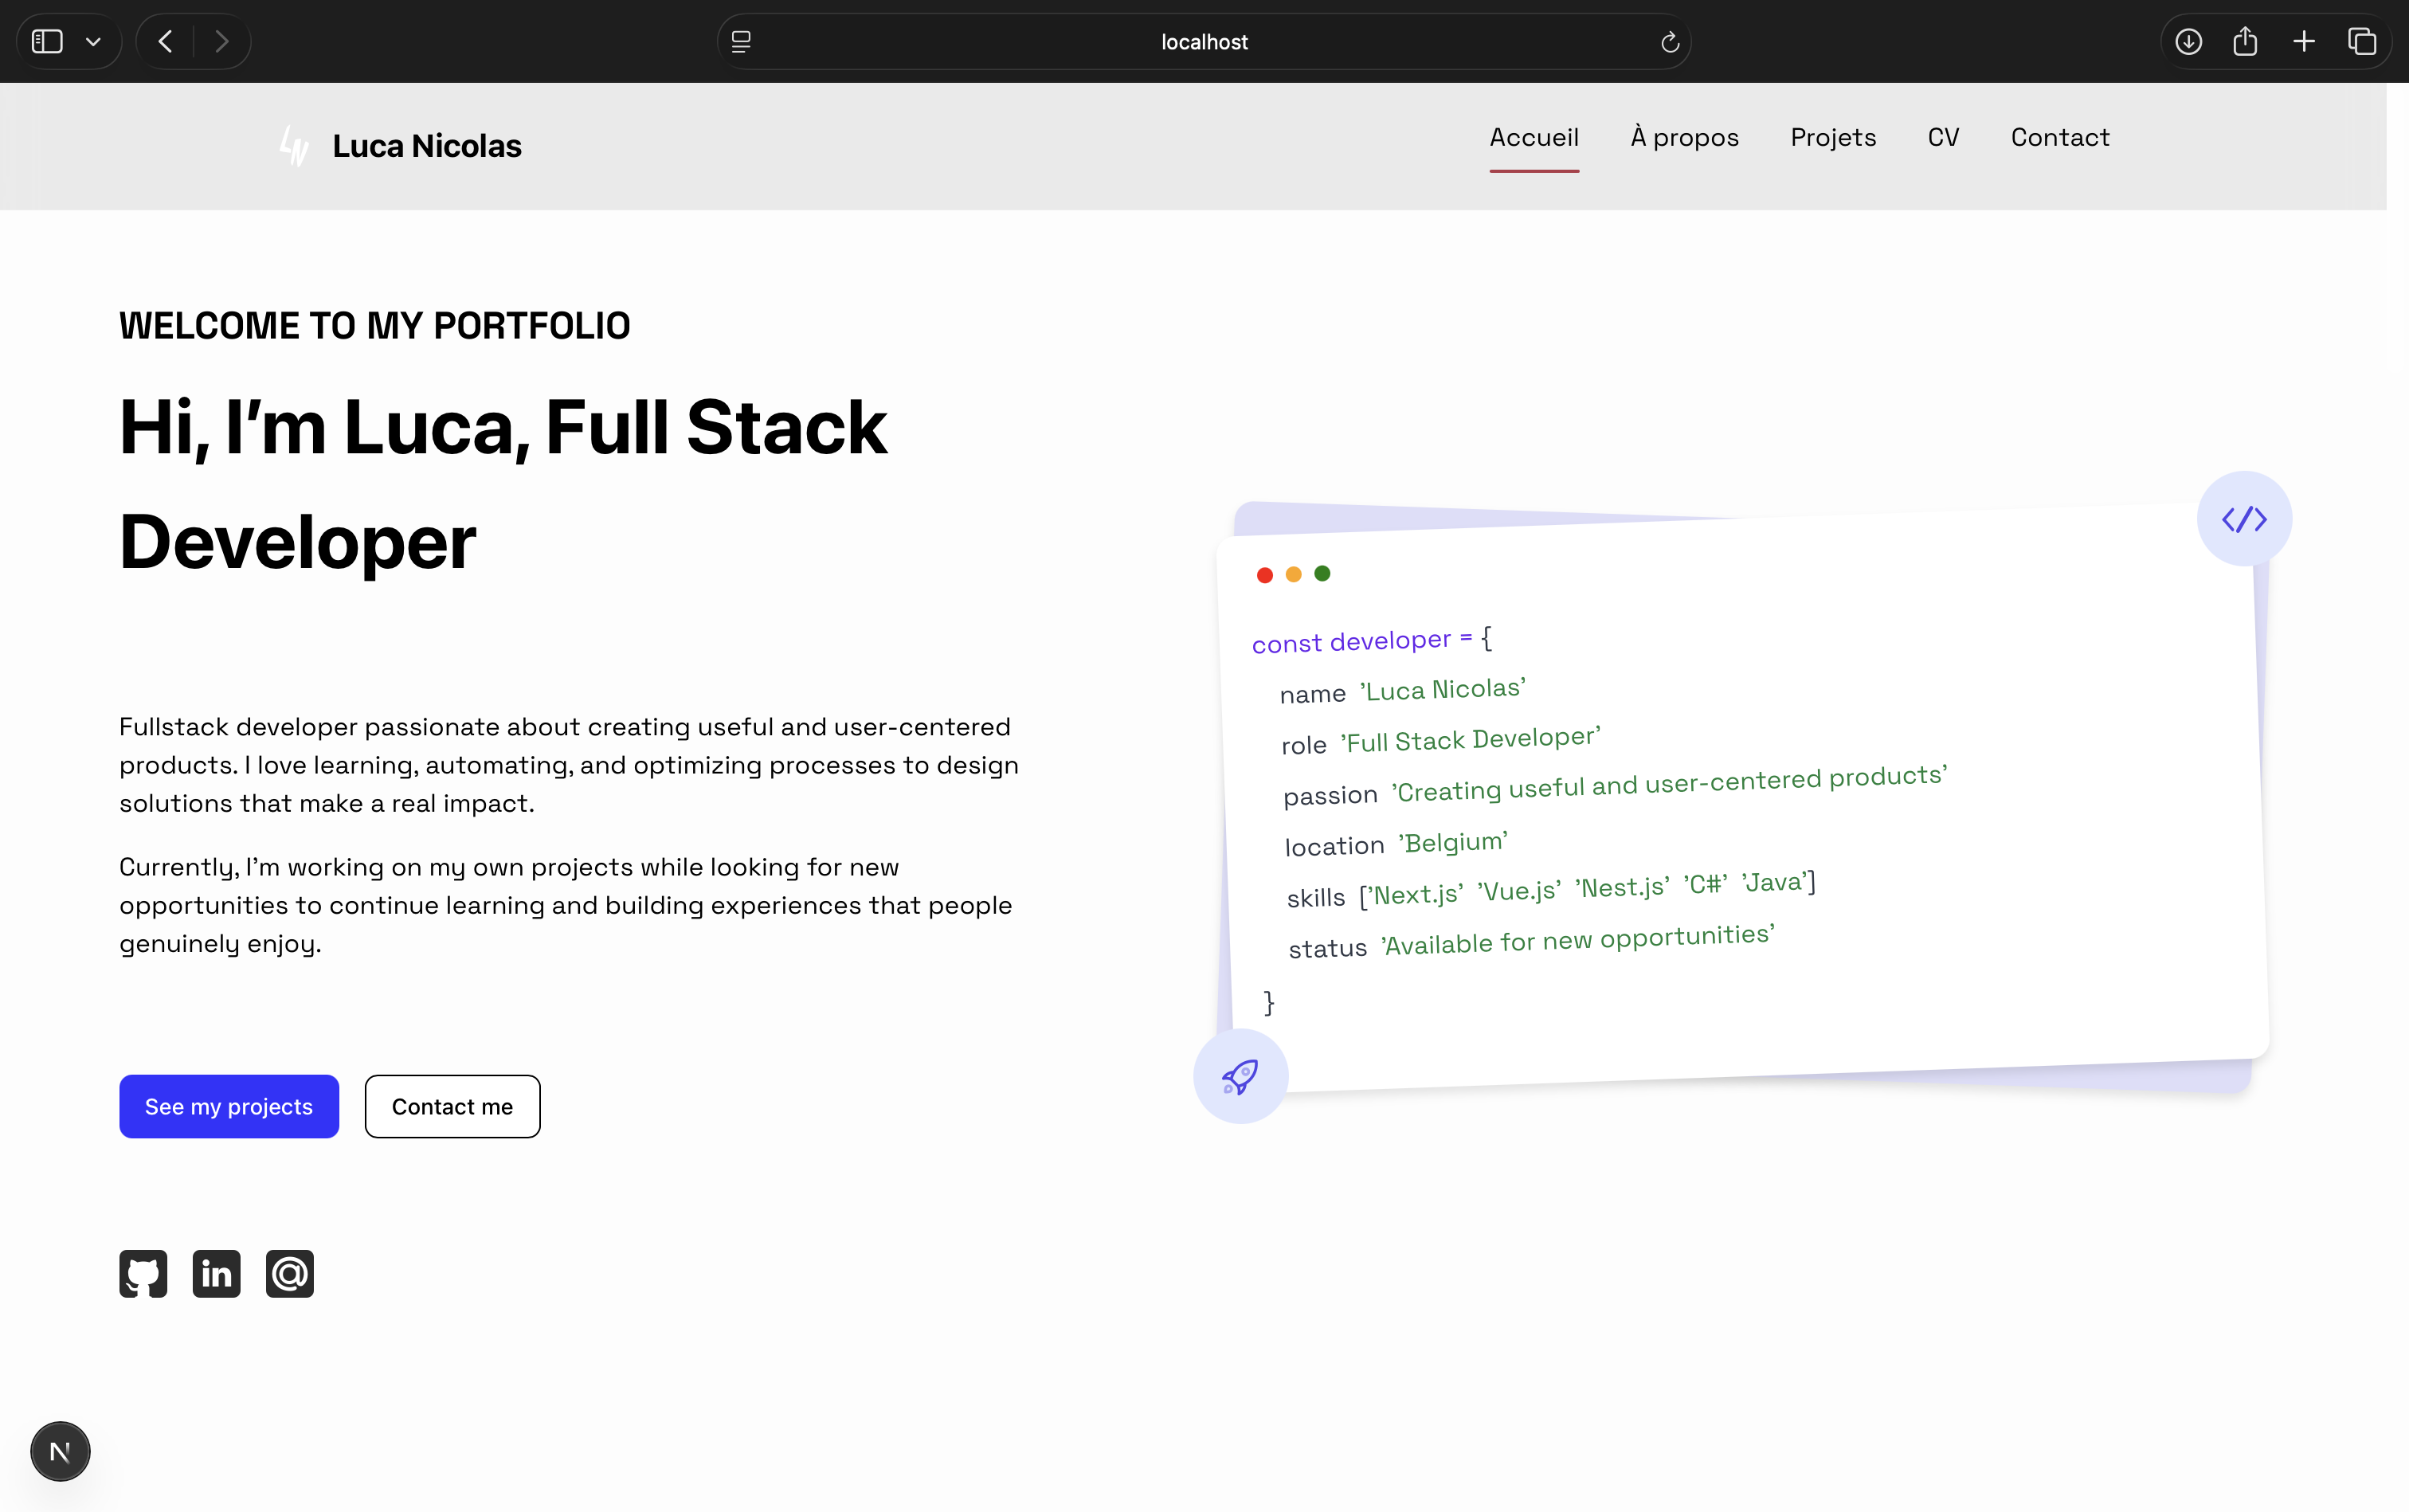Open the Projets nav item

1832,137
